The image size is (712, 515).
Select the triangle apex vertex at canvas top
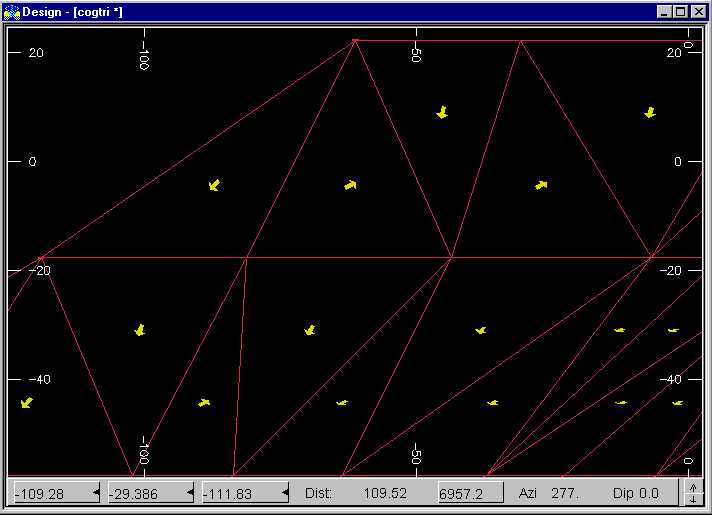tap(355, 41)
